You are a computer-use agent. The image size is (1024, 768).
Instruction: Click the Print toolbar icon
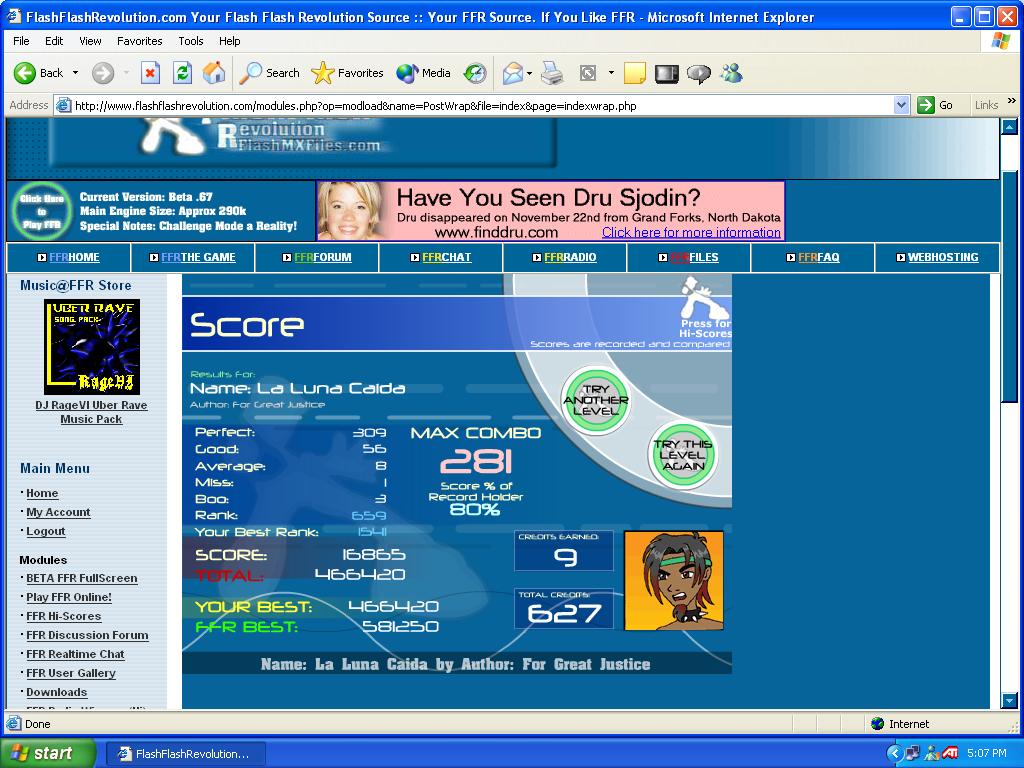[552, 73]
